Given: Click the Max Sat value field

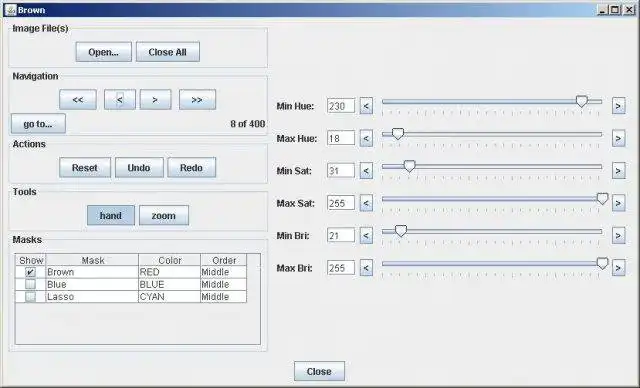Looking at the screenshot, I should (x=341, y=203).
